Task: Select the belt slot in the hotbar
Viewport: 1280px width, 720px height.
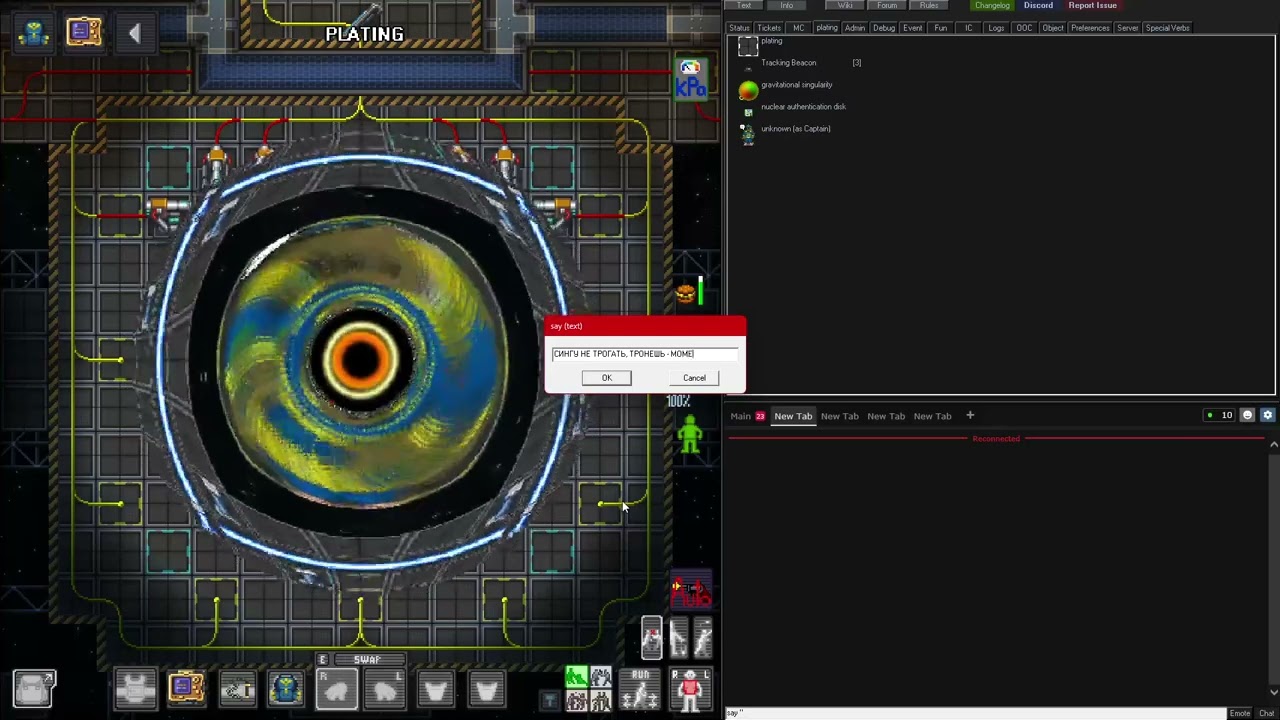Action: (x=237, y=689)
